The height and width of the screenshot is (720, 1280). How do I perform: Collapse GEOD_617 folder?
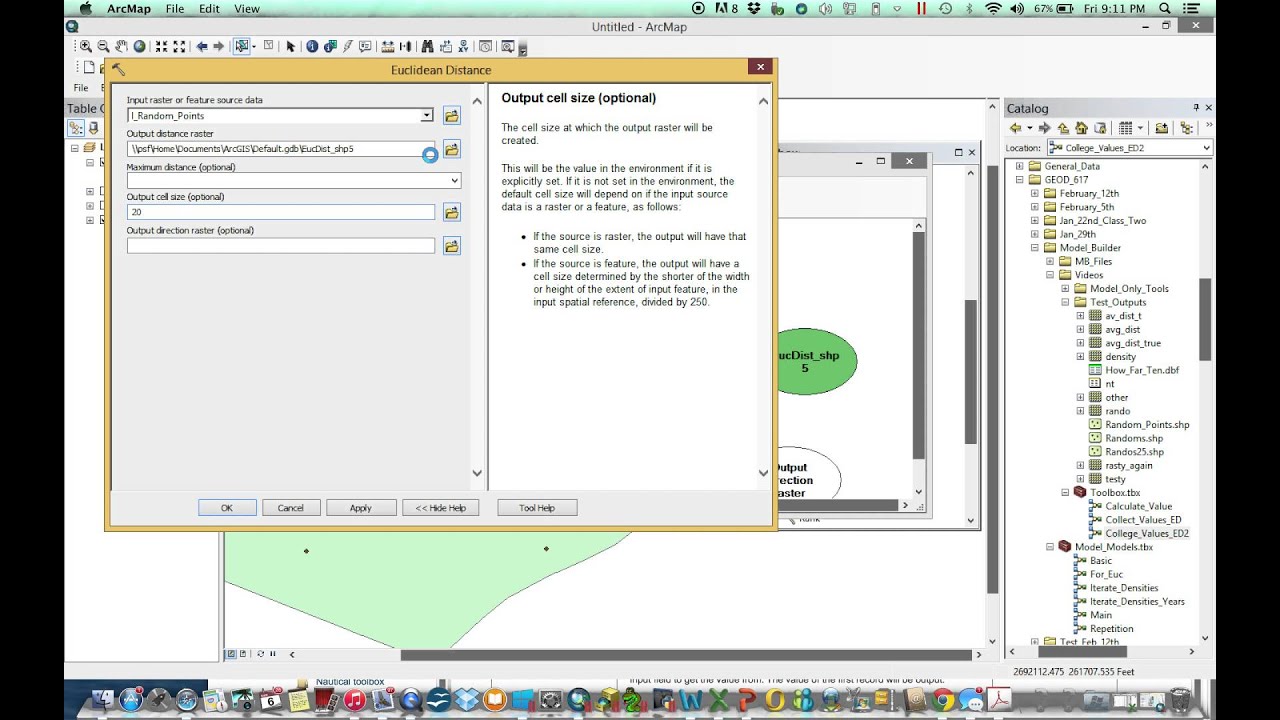click(x=1020, y=180)
